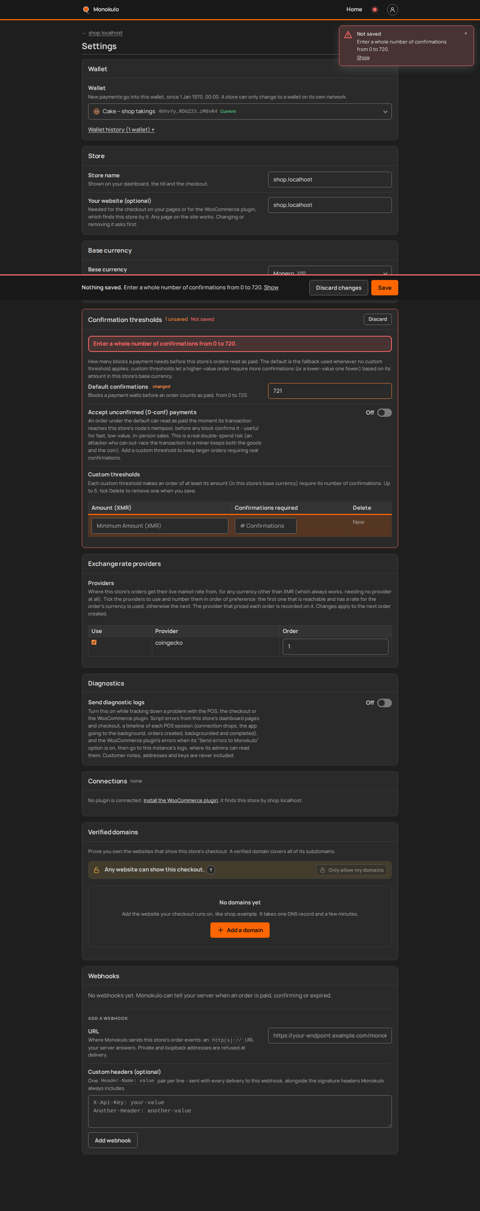Close the Not saved alert

(x=465, y=33)
